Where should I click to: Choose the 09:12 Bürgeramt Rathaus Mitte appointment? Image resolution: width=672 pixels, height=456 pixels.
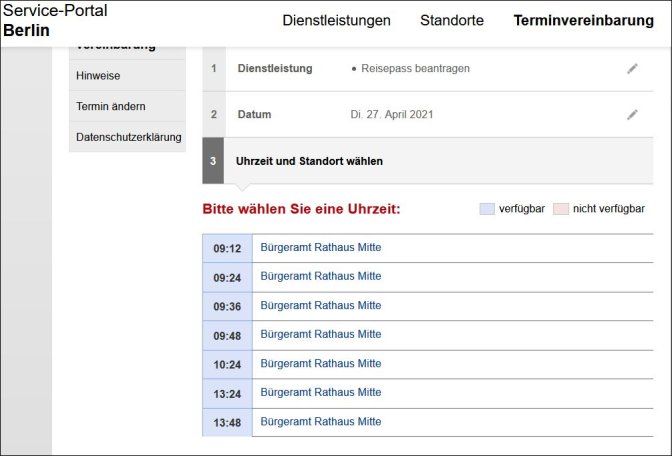321,247
